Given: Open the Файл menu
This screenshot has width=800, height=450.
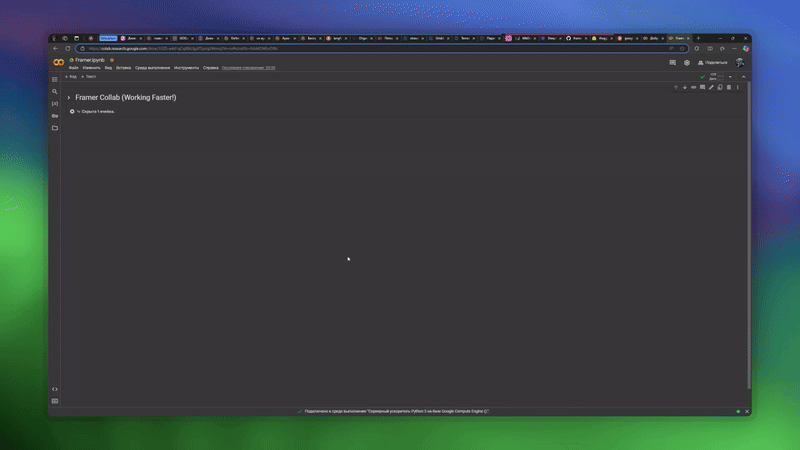Looking at the screenshot, I should click(73, 68).
